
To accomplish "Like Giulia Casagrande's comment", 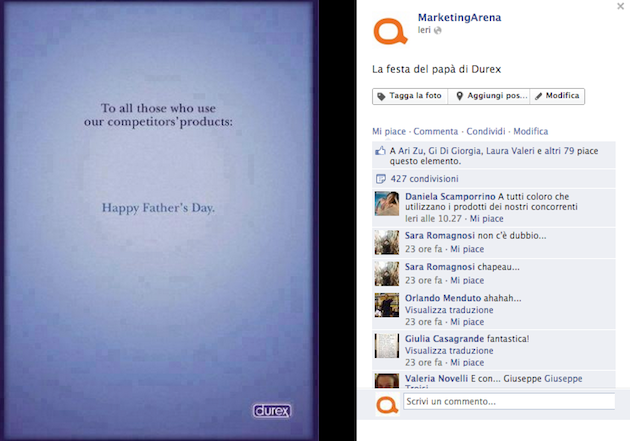I will pyautogui.click(x=467, y=363).
